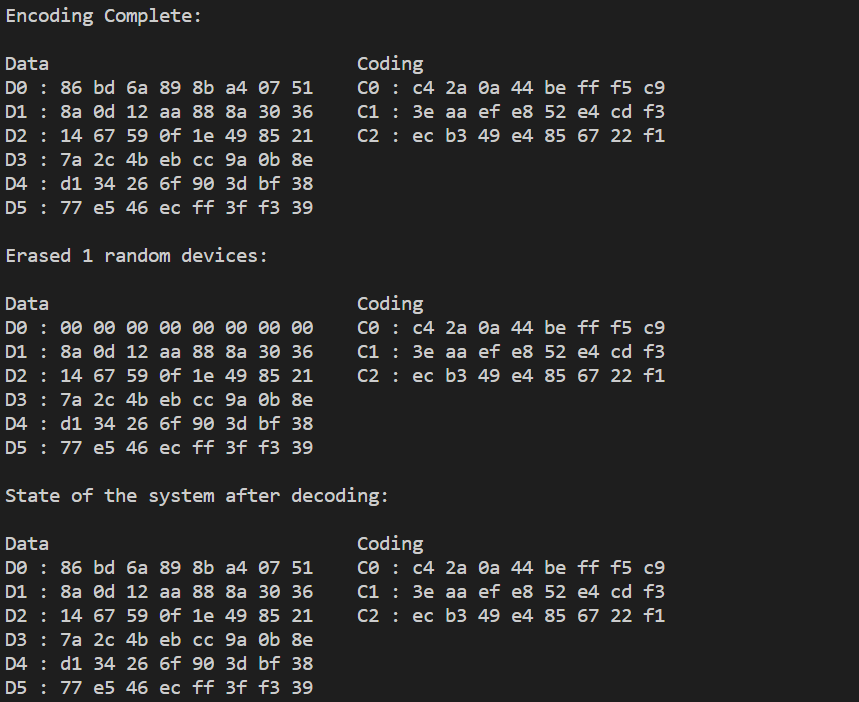The height and width of the screenshot is (702, 859).
Task: Click the 'Encoding Complete:' heading text
Action: [104, 16]
